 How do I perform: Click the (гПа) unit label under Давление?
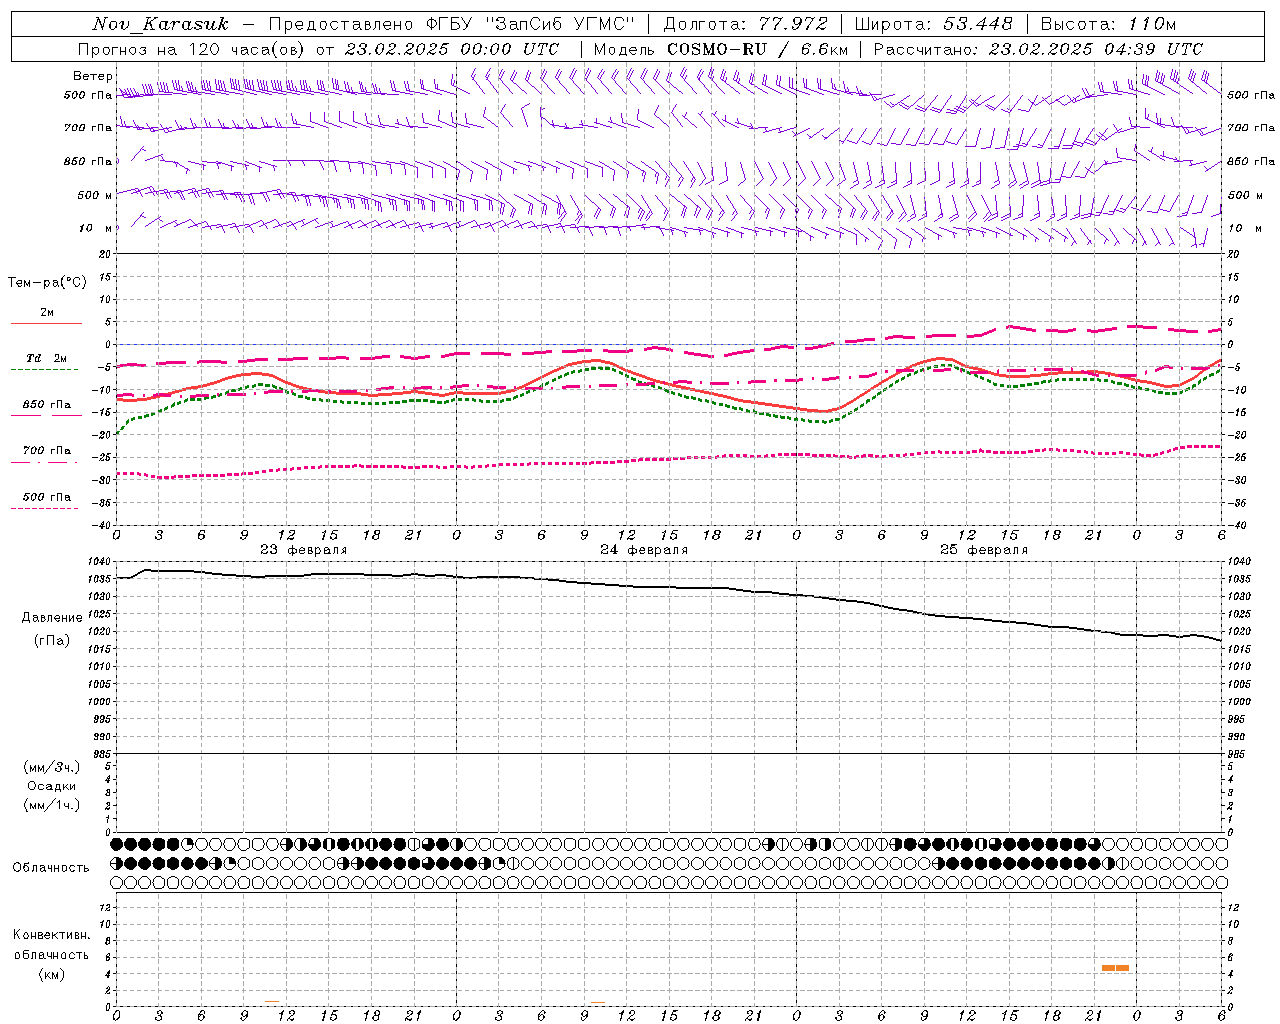click(x=52, y=641)
